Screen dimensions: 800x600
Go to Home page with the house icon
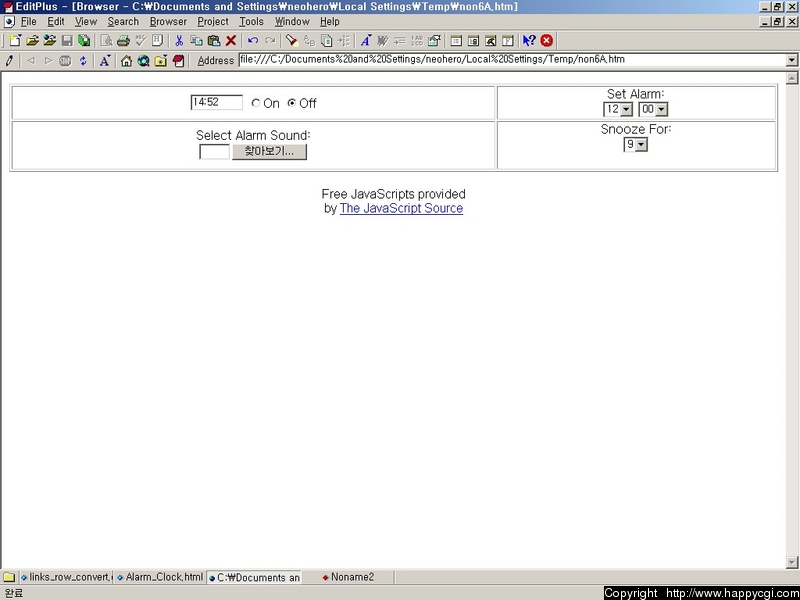[x=126, y=61]
